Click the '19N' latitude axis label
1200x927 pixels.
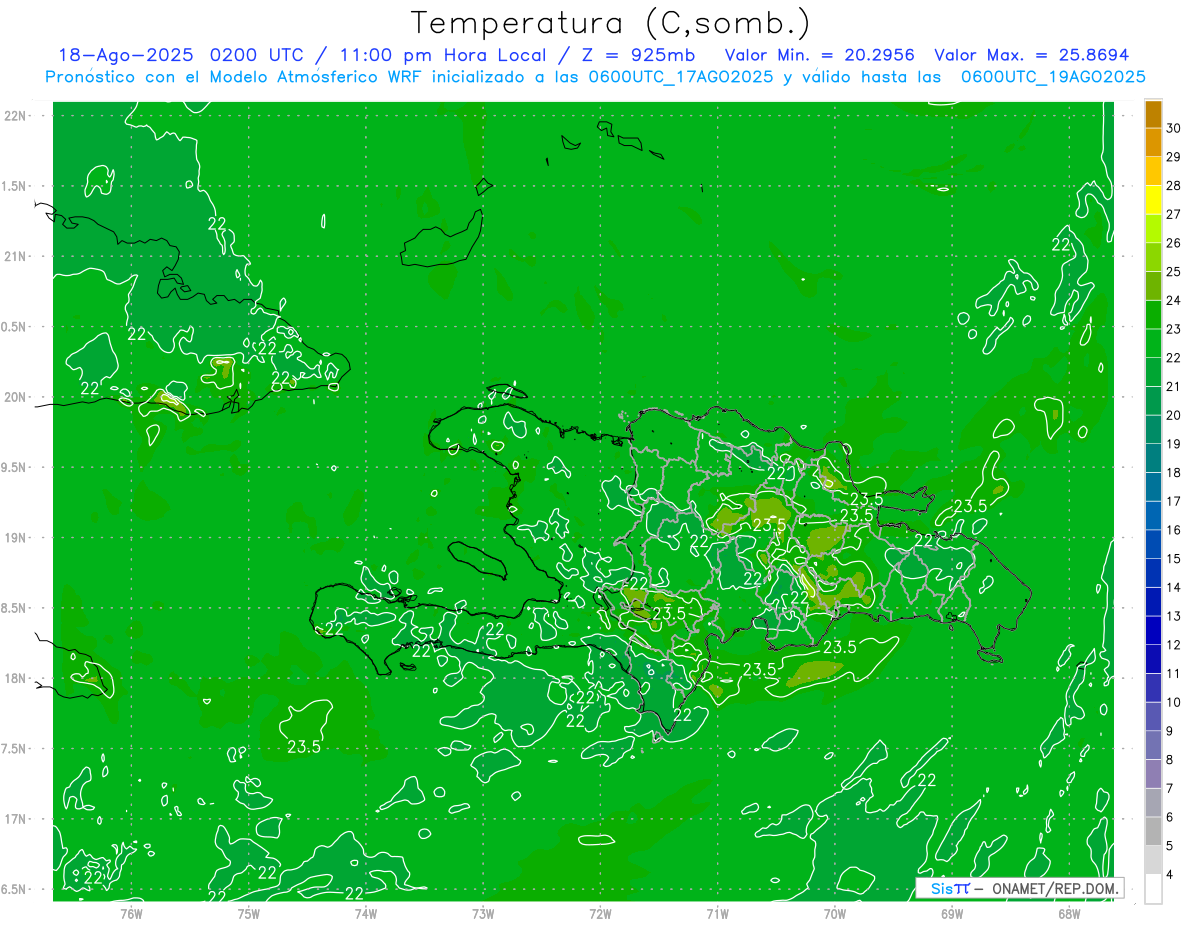[14, 537]
